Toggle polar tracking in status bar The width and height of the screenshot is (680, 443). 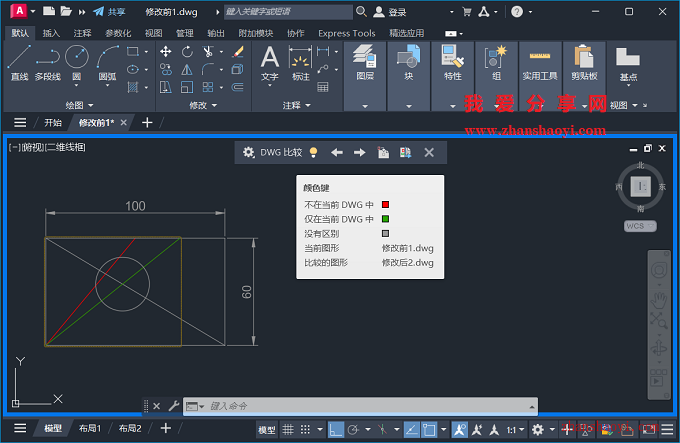point(353,430)
